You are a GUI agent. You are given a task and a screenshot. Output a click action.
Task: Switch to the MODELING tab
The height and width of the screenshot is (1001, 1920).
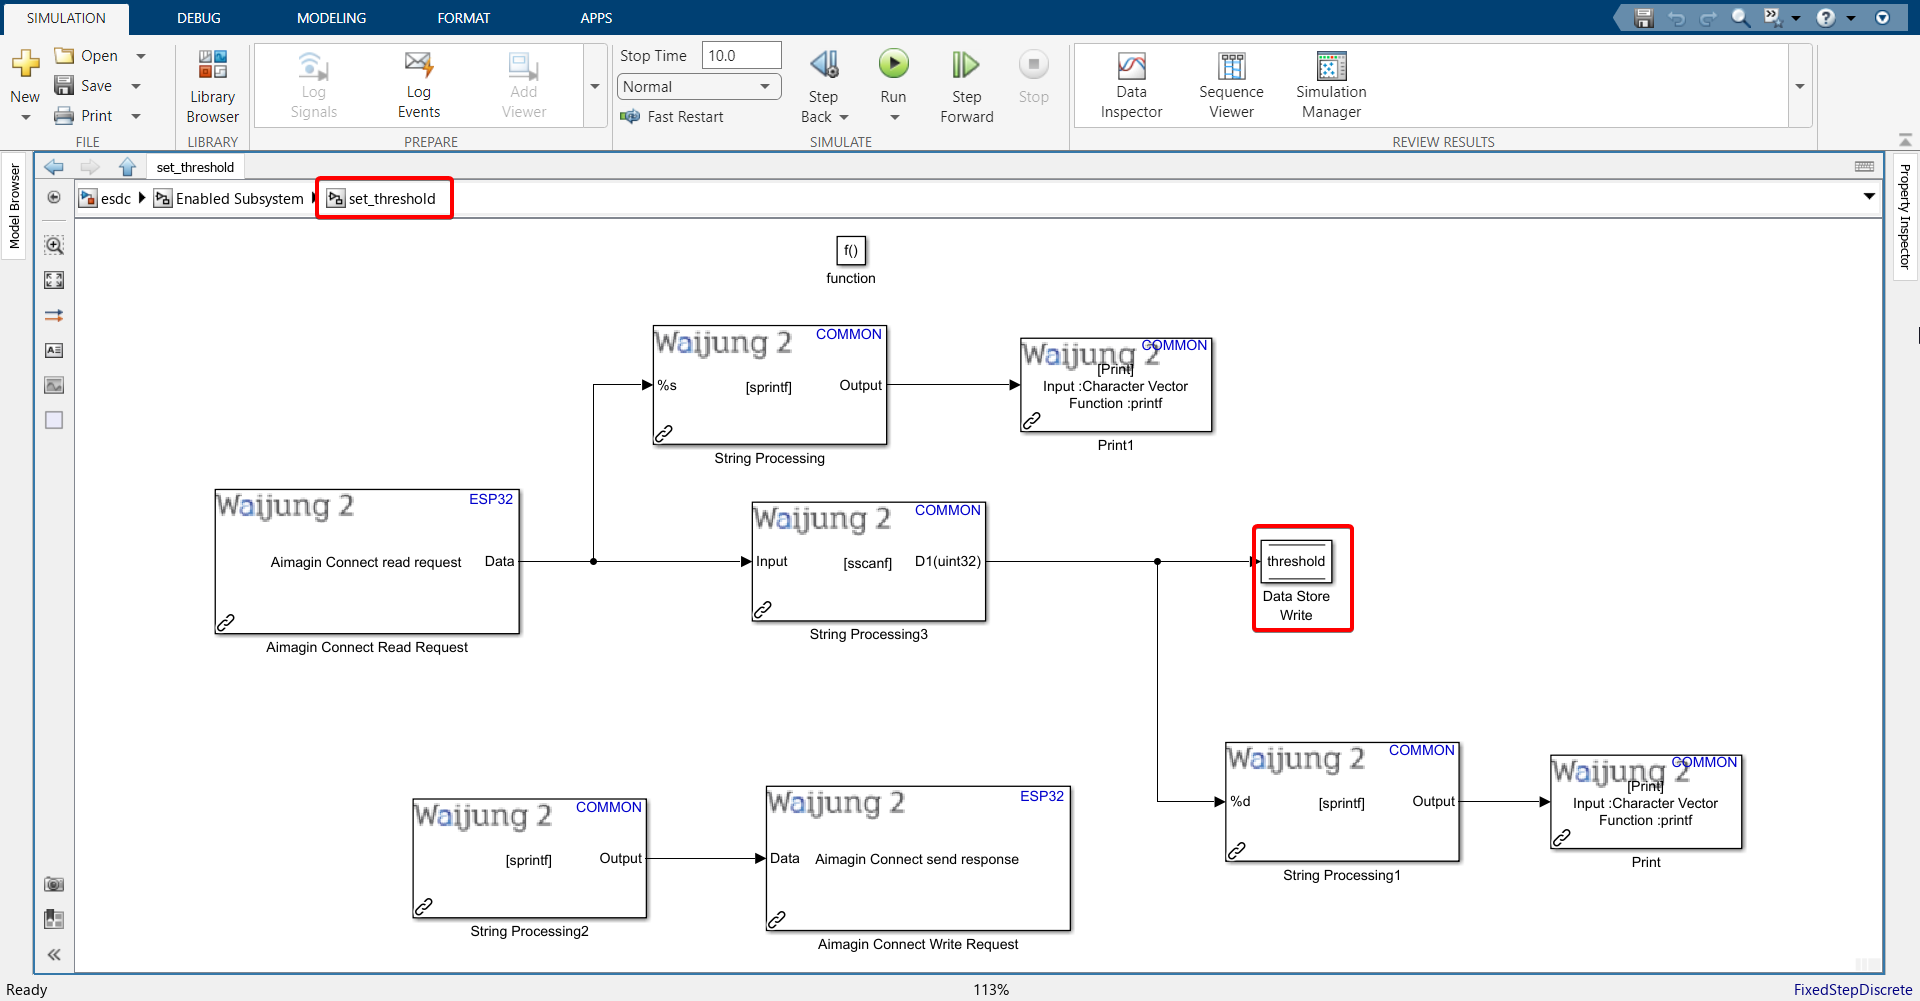331,18
